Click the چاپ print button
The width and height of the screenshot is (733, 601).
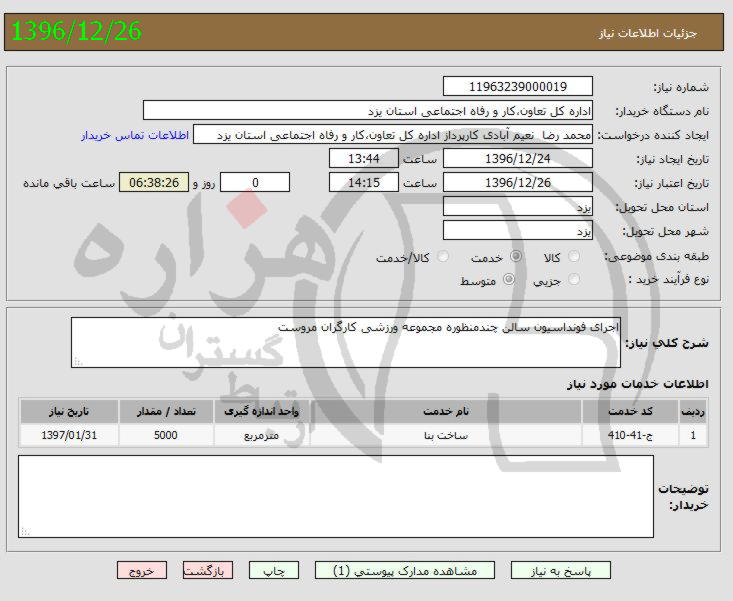[x=273, y=571]
